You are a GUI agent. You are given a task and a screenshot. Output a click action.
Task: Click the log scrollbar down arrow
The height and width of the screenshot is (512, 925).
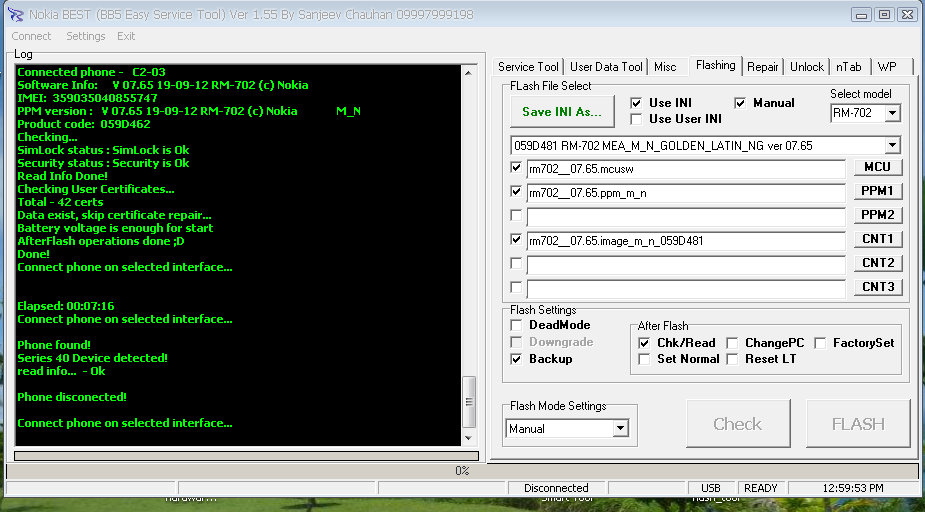click(469, 437)
